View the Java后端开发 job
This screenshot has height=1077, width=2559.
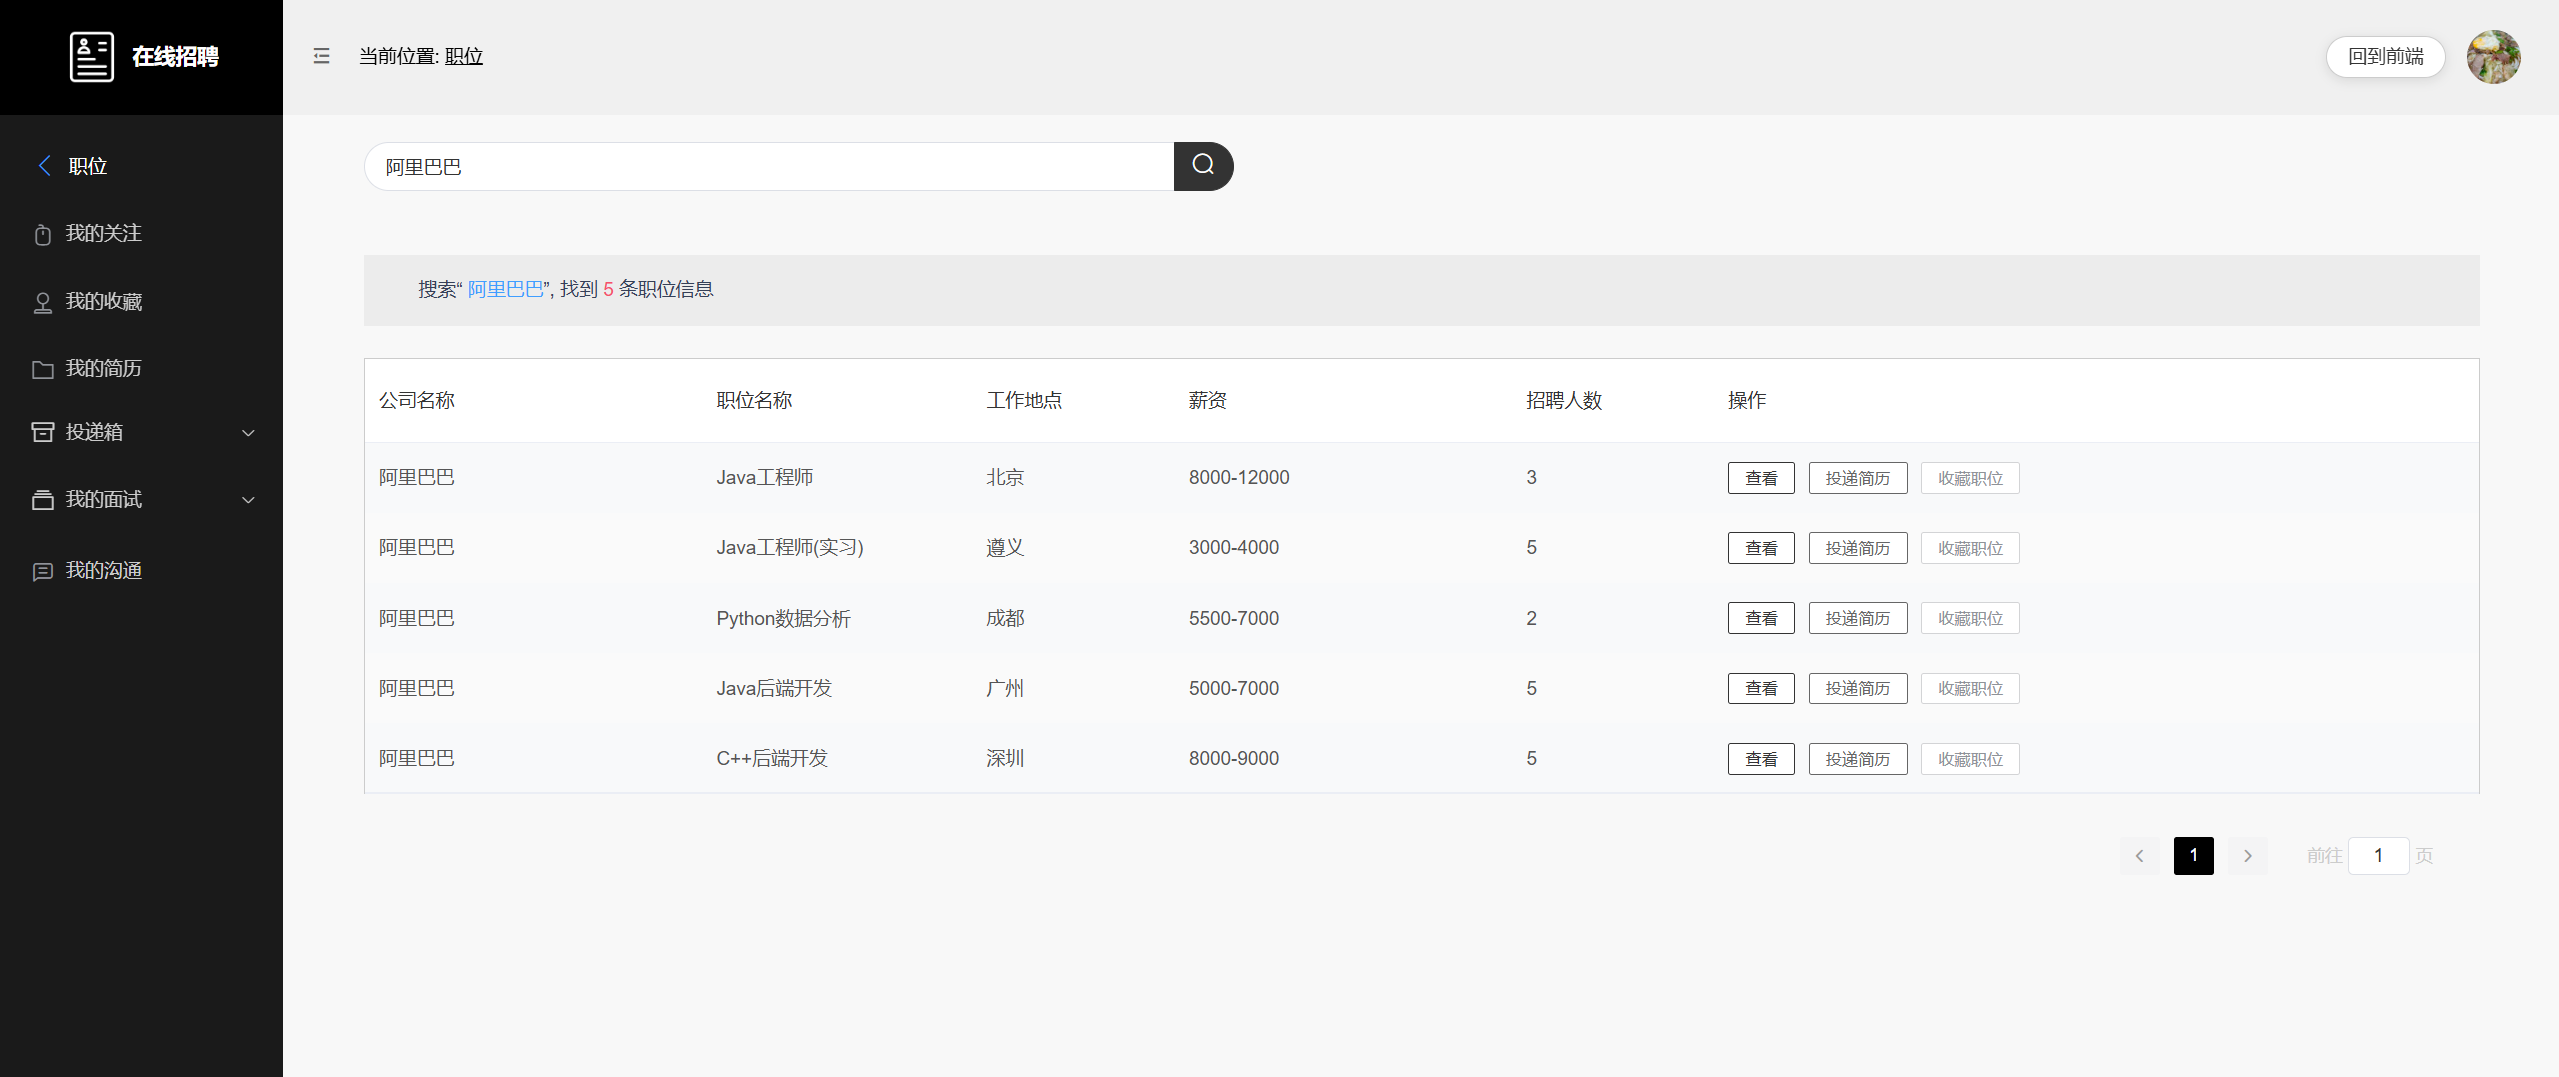(1761, 688)
